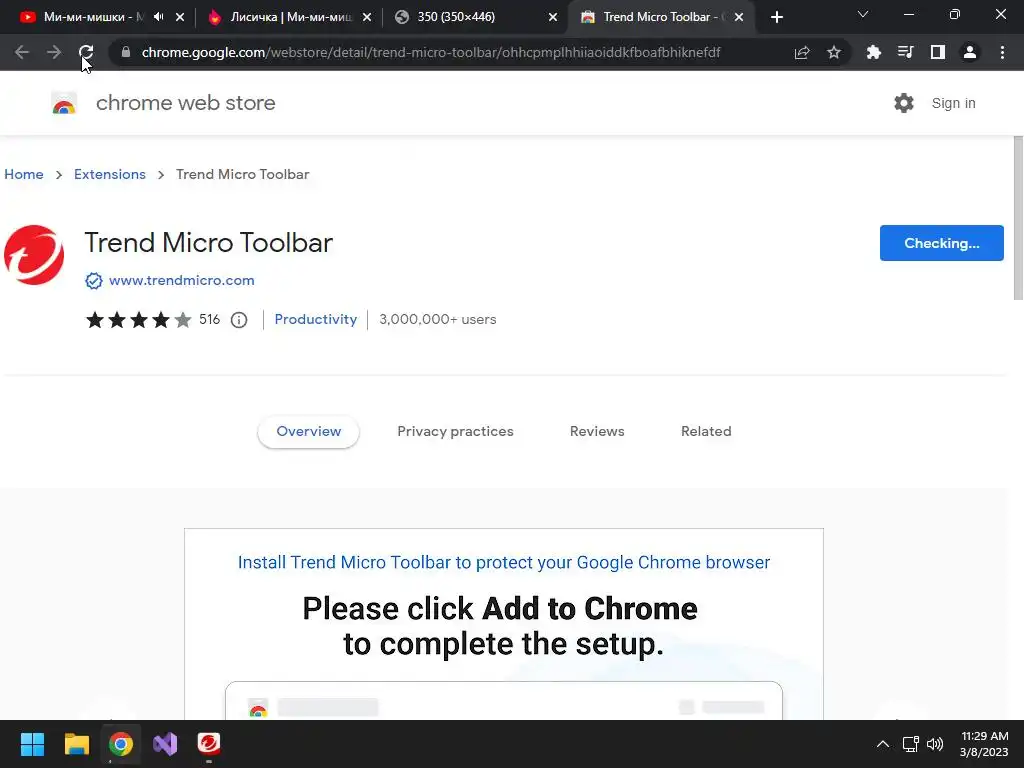The image size is (1024, 768).
Task: Click the star rating of 516 reviews
Action: point(138,319)
